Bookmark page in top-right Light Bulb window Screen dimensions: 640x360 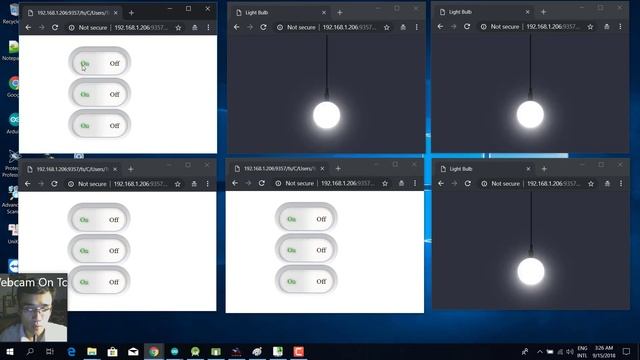[590, 27]
